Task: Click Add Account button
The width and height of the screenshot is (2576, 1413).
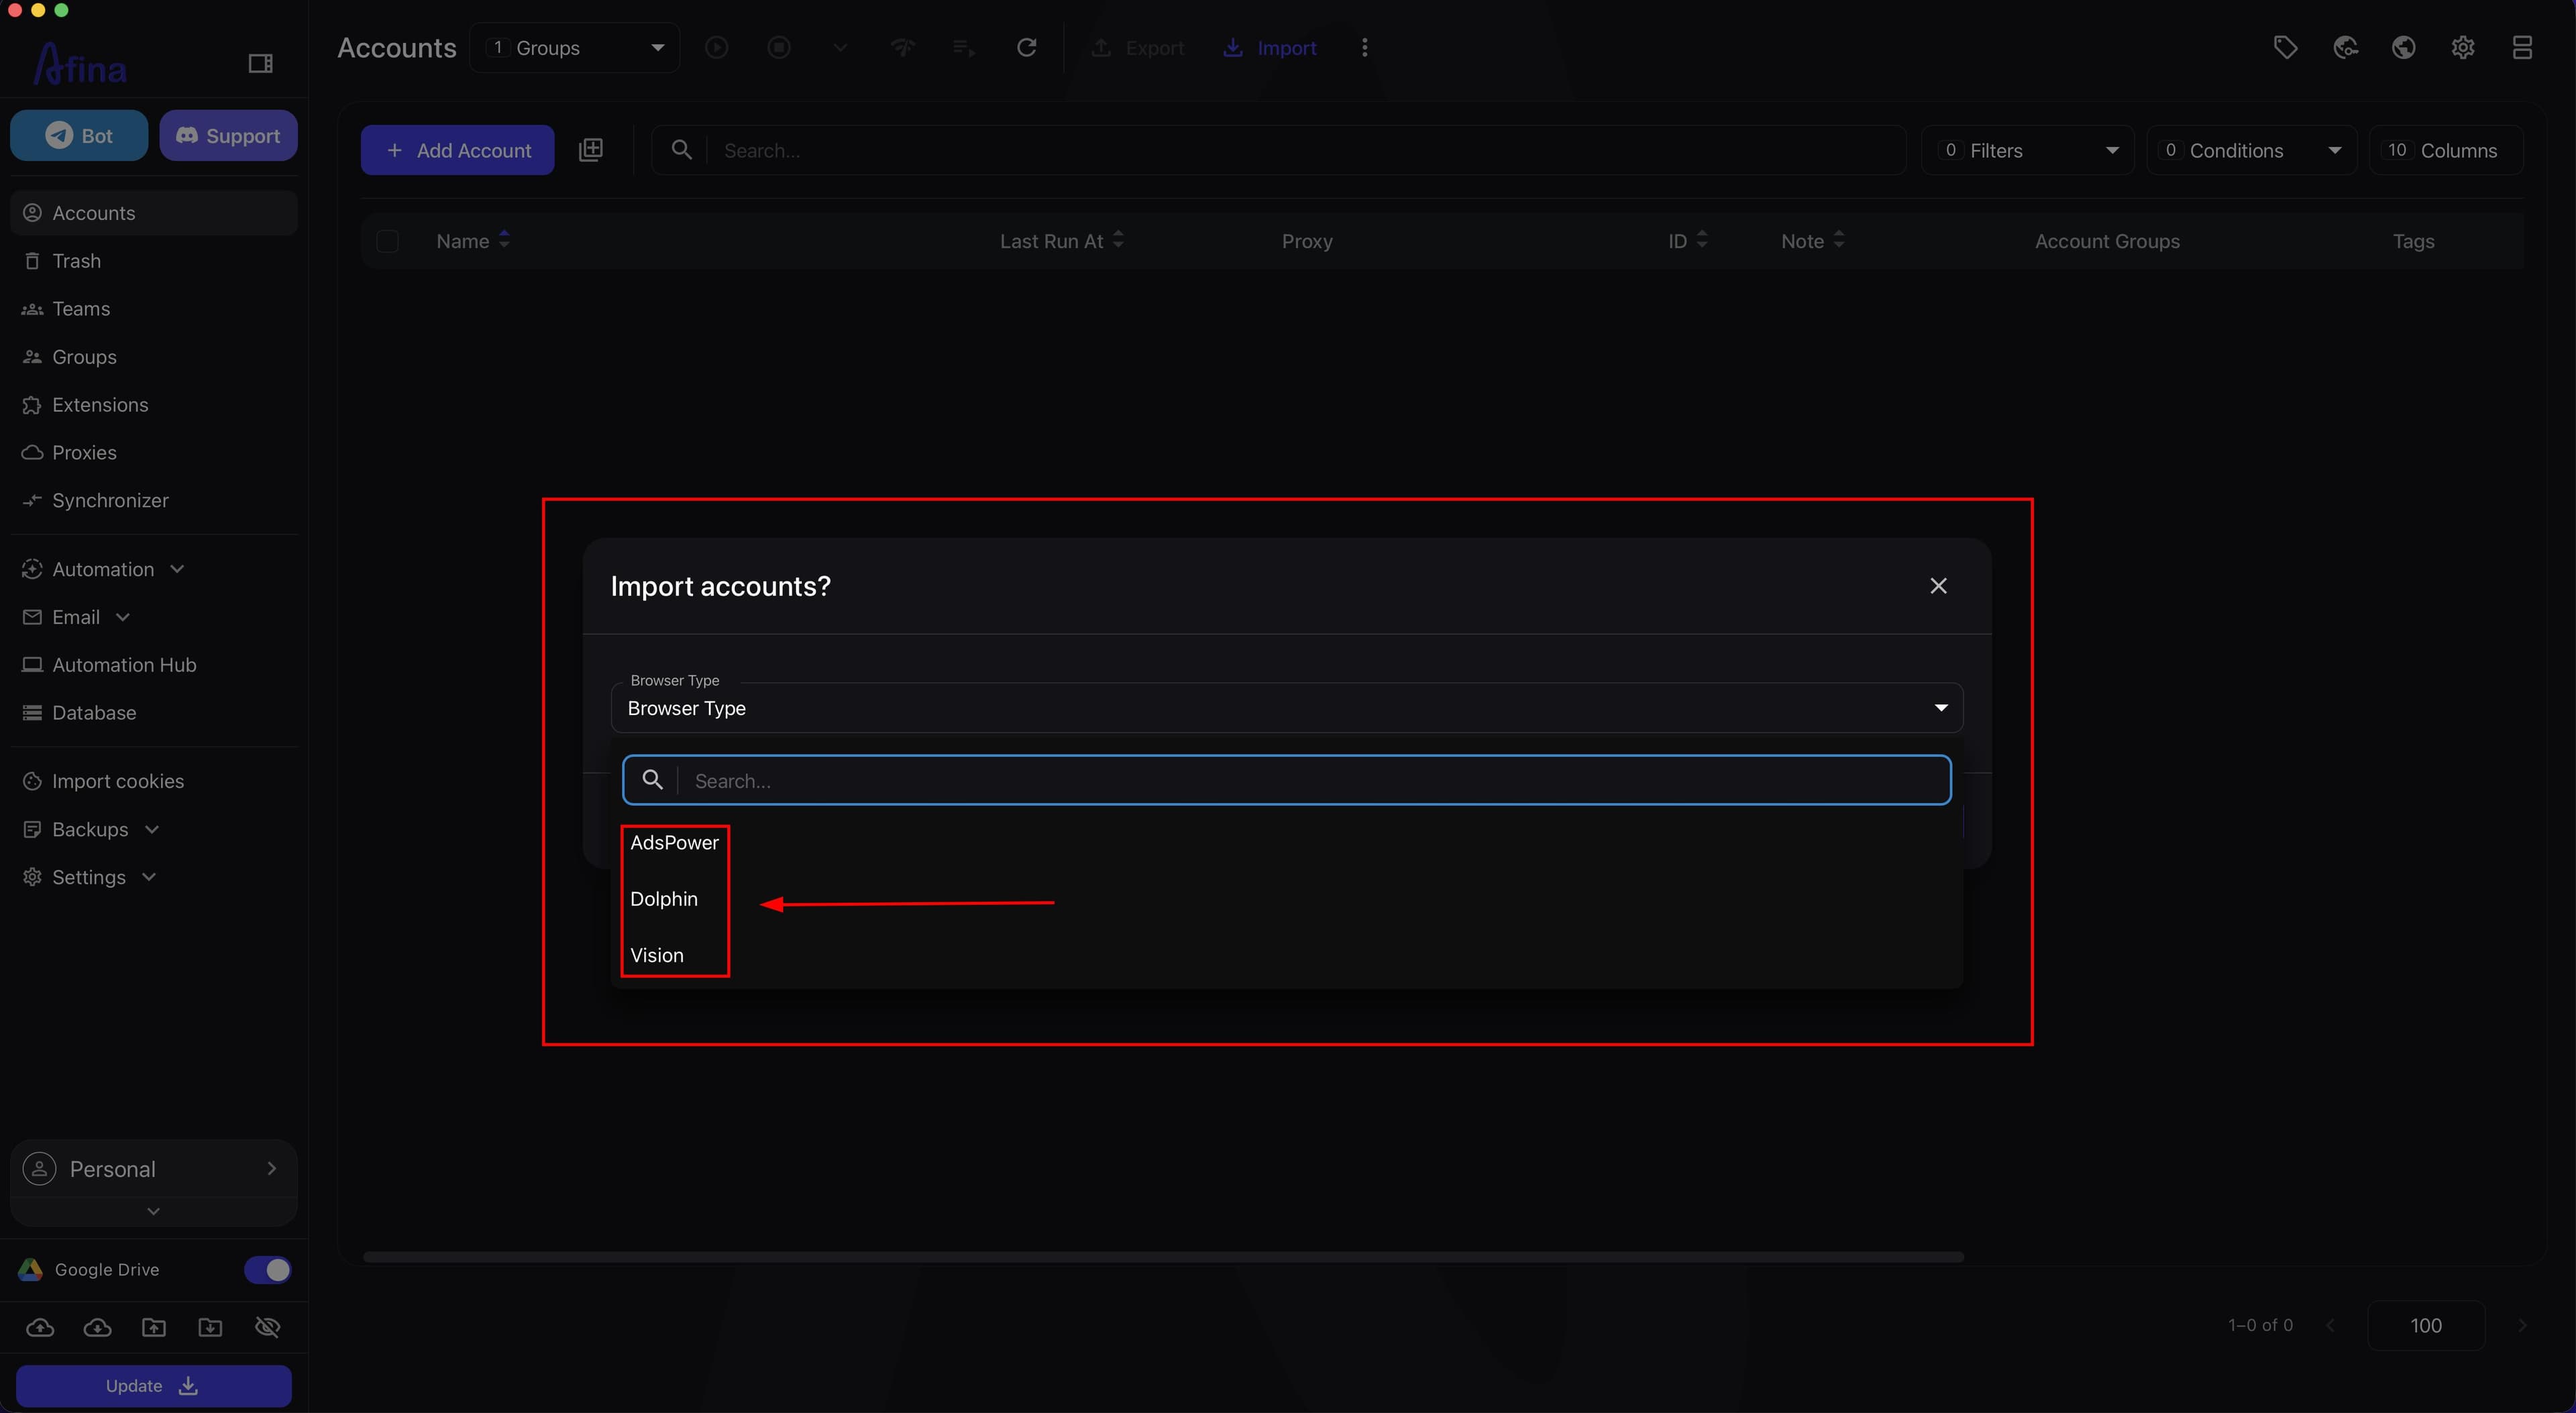Action: (457, 150)
